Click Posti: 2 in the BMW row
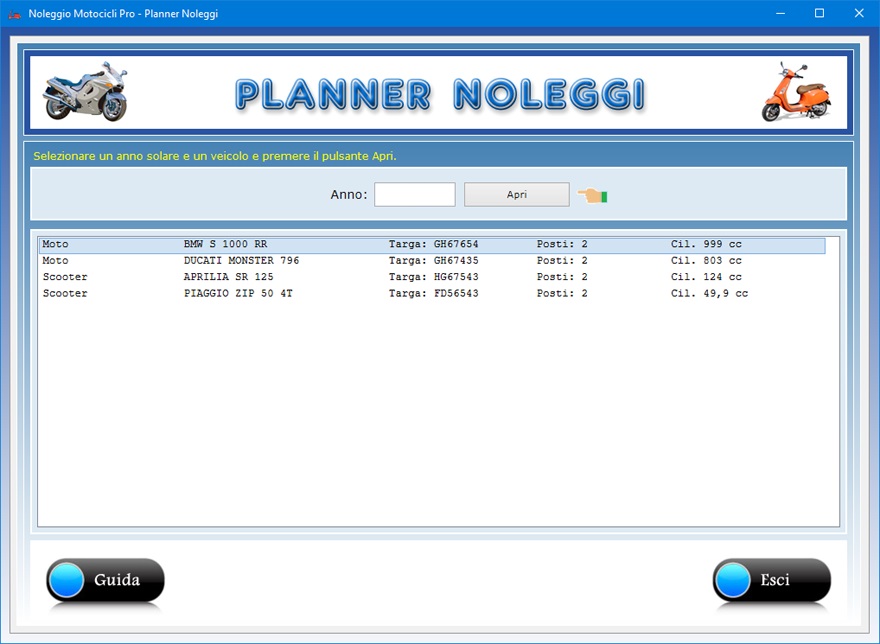The image size is (880, 644). (562, 244)
